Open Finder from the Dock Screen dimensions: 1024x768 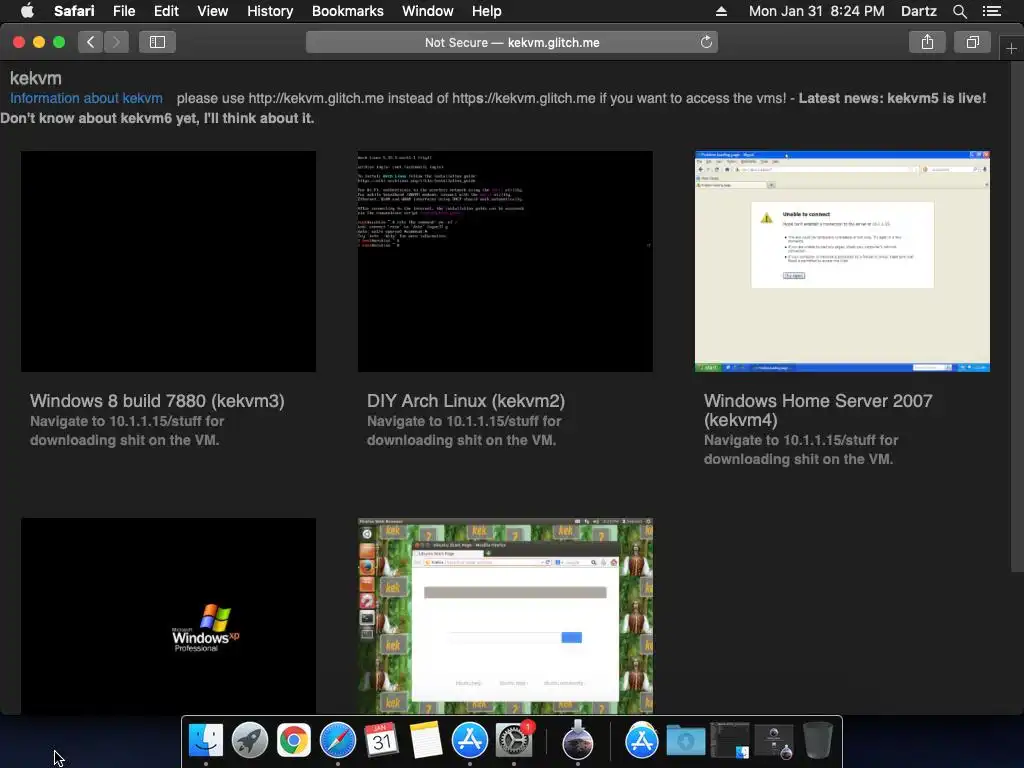[206, 740]
